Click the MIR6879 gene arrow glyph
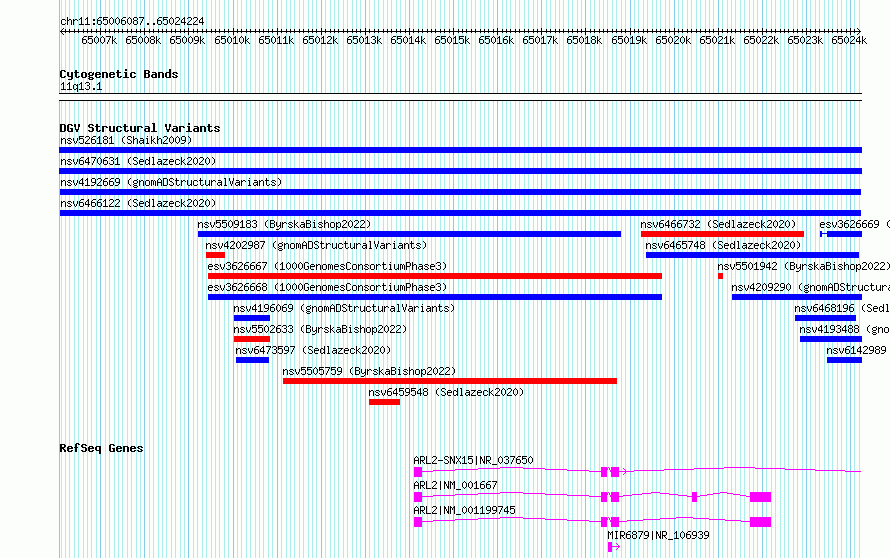 (x=614, y=547)
